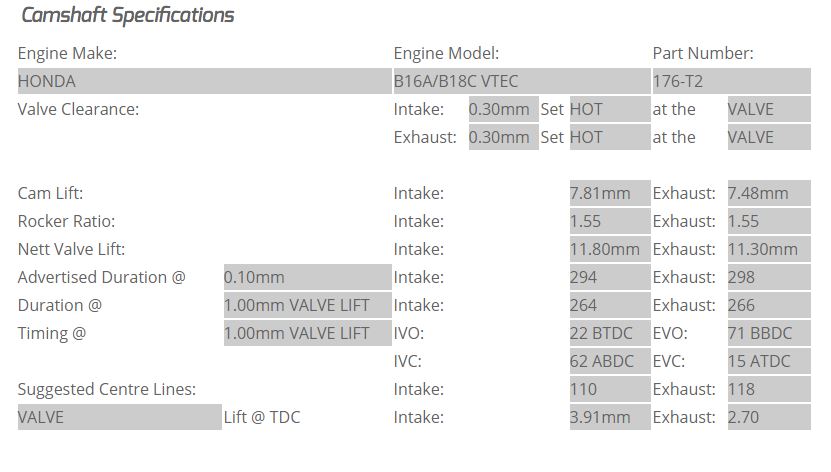This screenshot has height=472, width=831.
Task: Click nett valve lift intake 11.80mm
Action: [610, 249]
